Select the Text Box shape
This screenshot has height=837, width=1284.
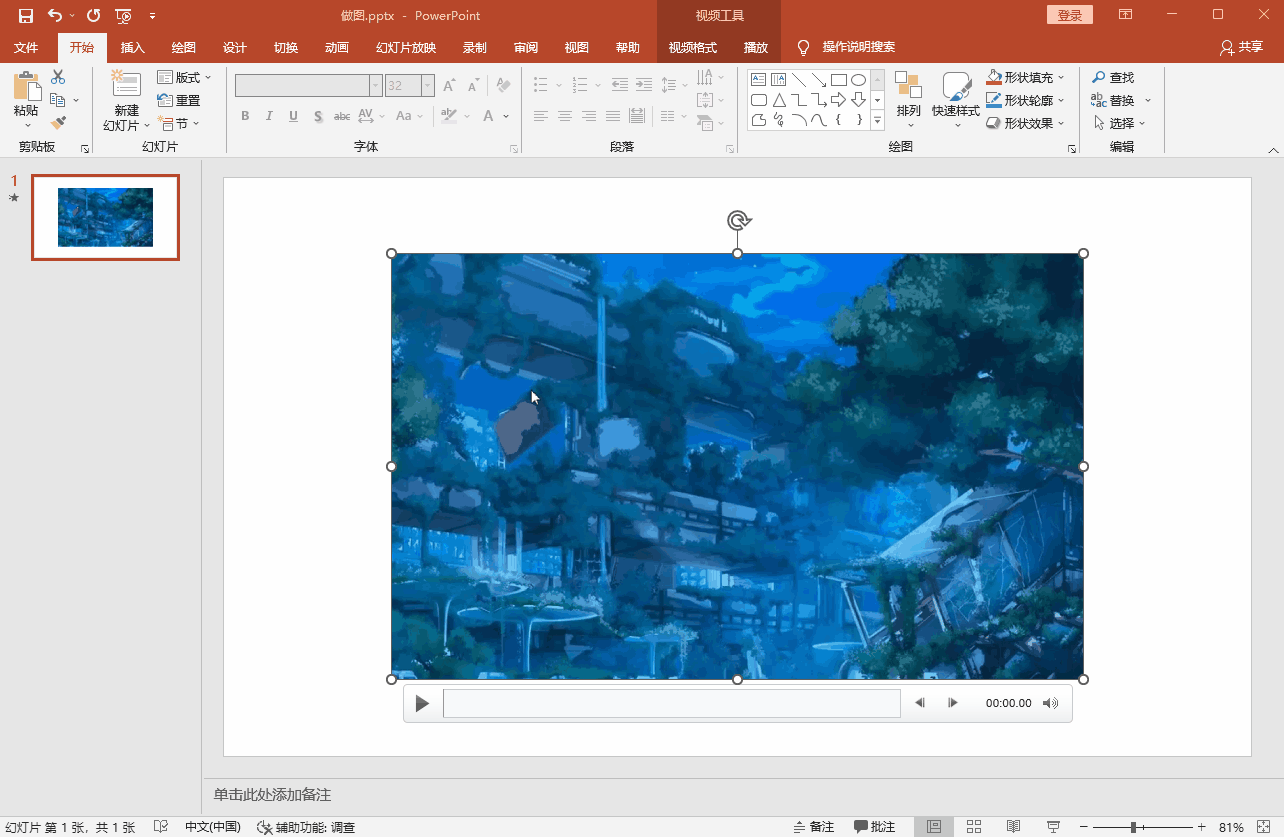pyautogui.click(x=758, y=80)
